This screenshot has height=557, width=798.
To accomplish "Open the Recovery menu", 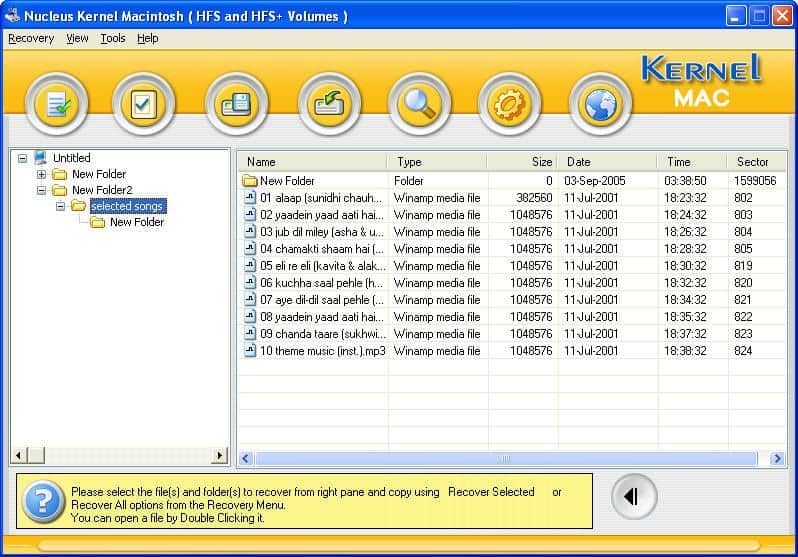I will pos(31,38).
